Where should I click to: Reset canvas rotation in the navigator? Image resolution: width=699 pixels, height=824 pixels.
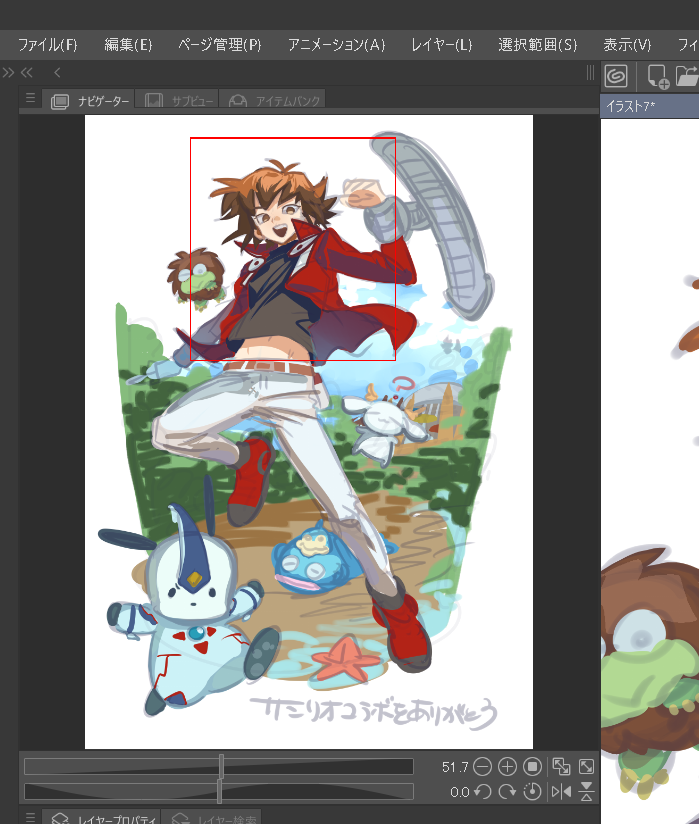click(532, 791)
